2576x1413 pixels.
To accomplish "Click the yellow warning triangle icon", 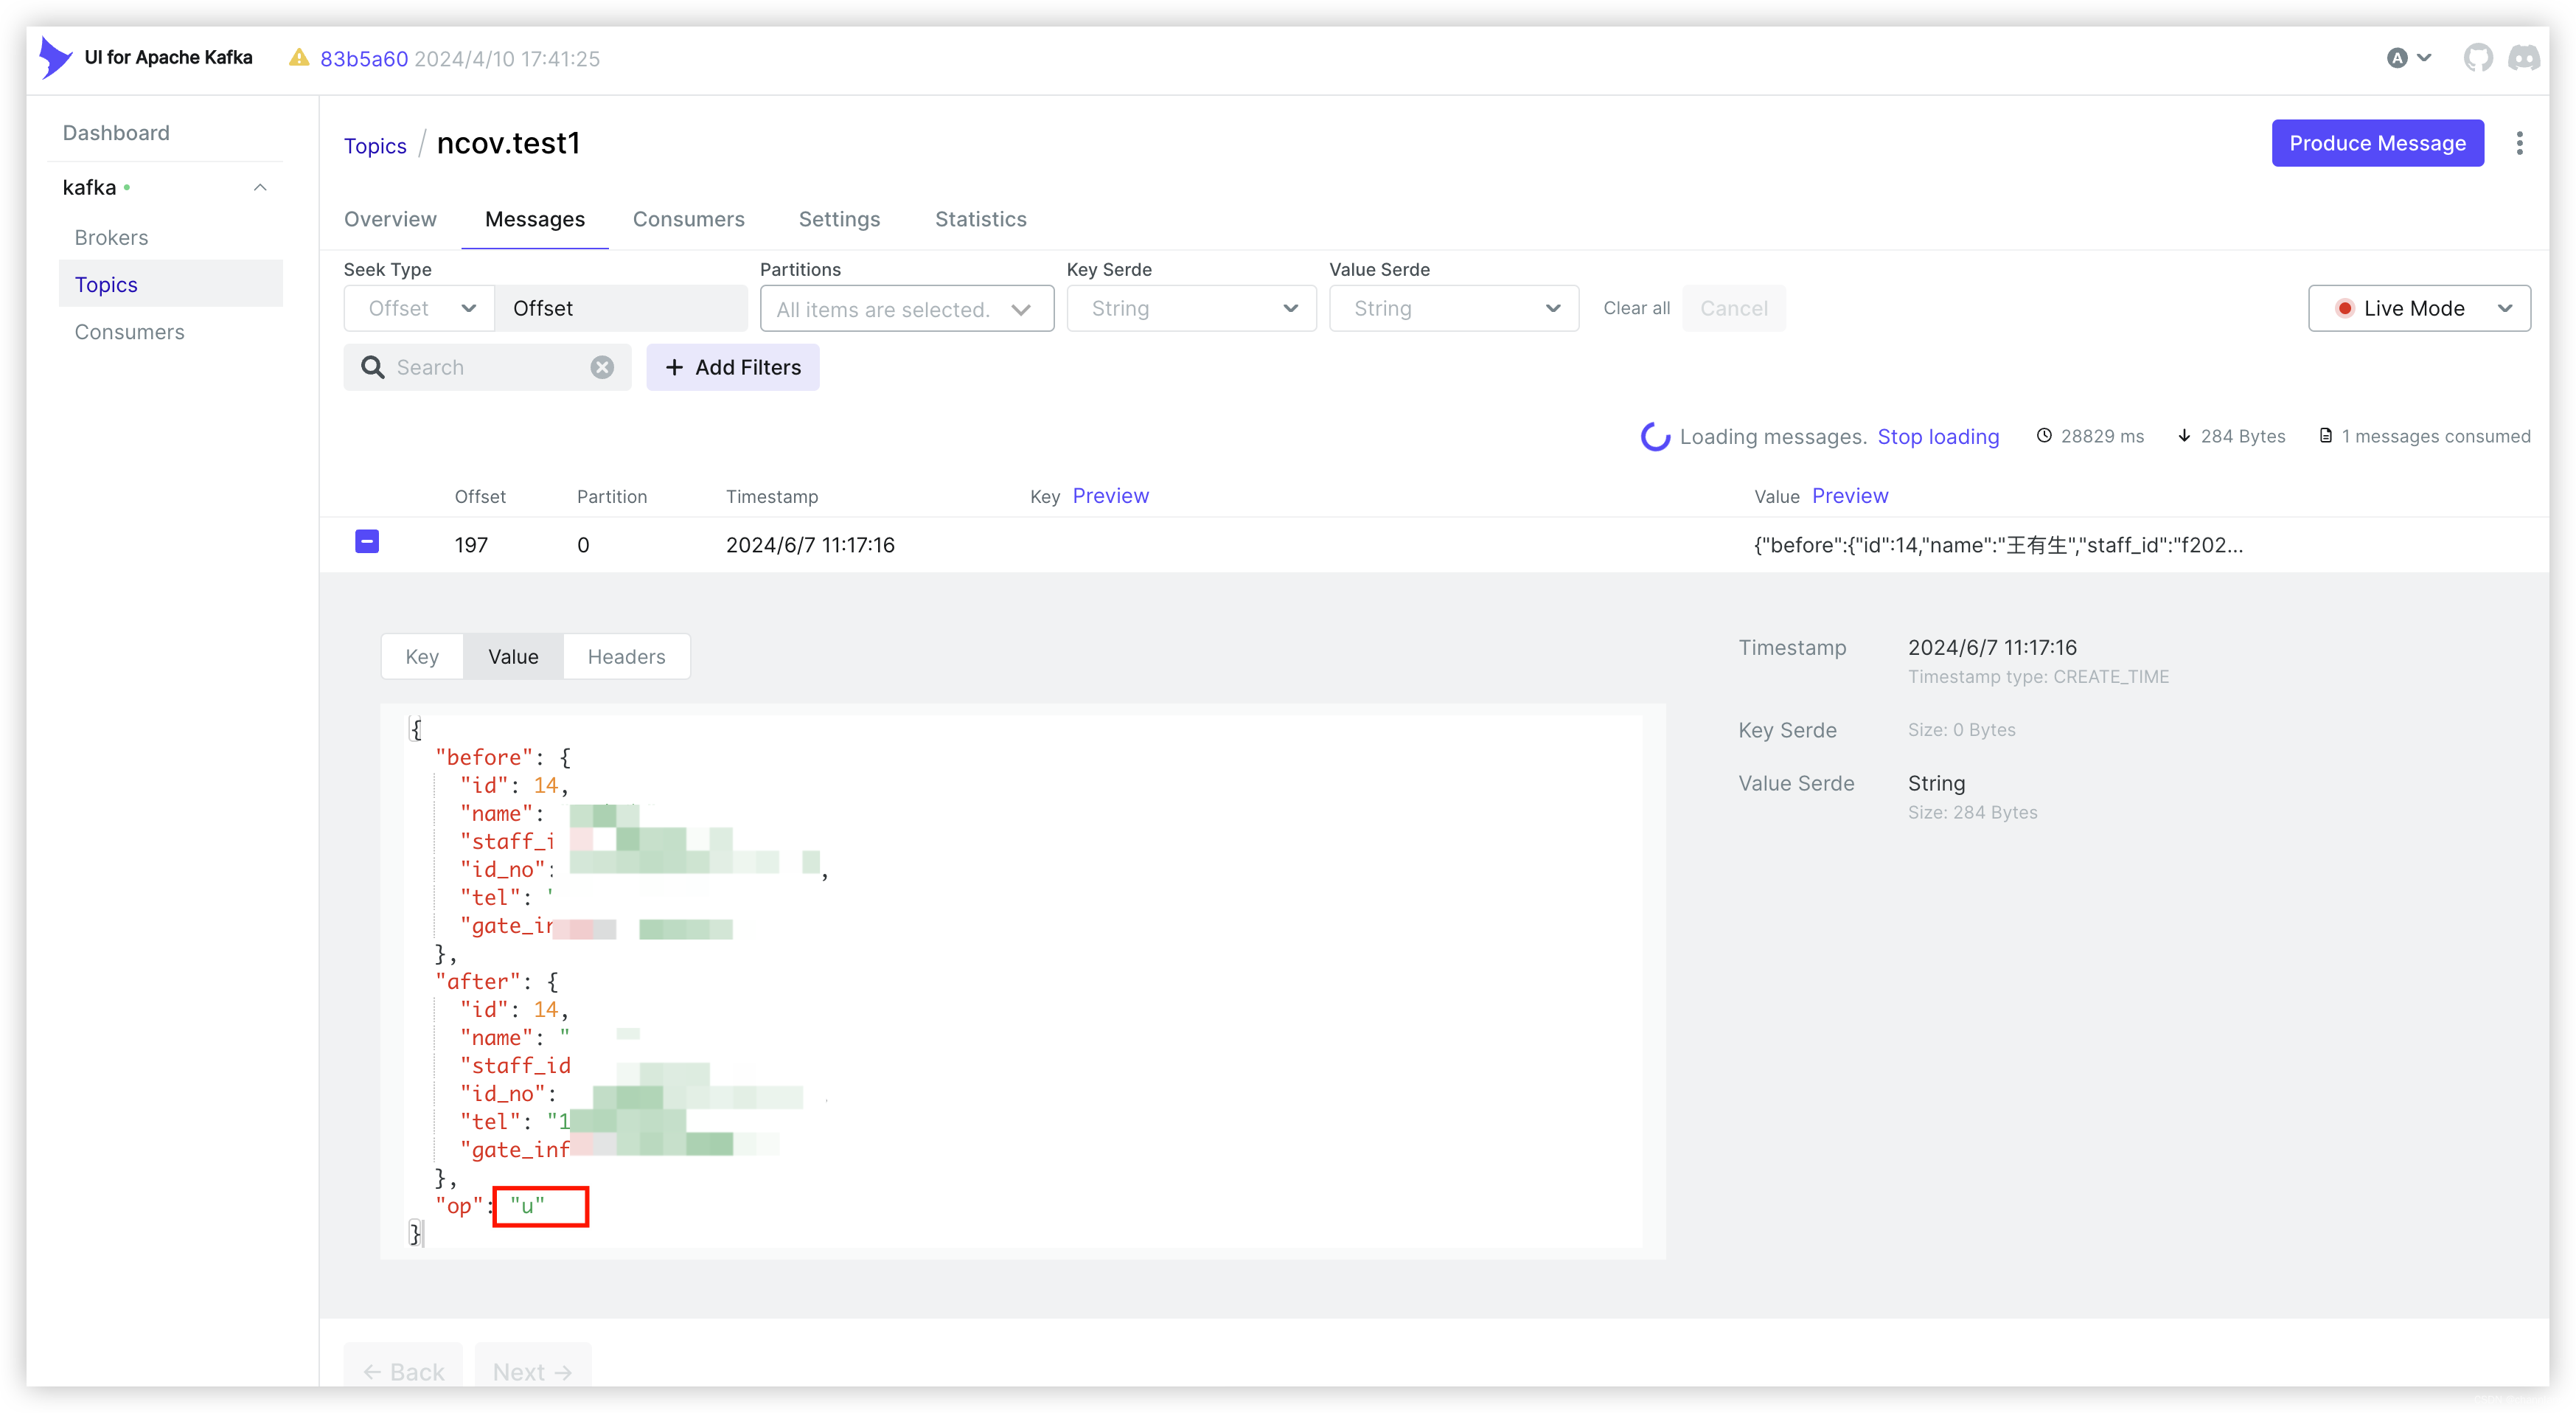I will (x=298, y=58).
